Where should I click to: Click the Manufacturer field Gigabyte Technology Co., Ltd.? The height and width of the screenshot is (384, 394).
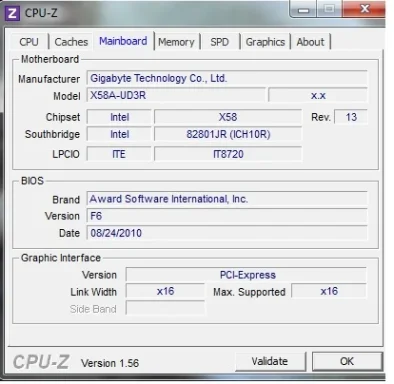[x=227, y=78]
